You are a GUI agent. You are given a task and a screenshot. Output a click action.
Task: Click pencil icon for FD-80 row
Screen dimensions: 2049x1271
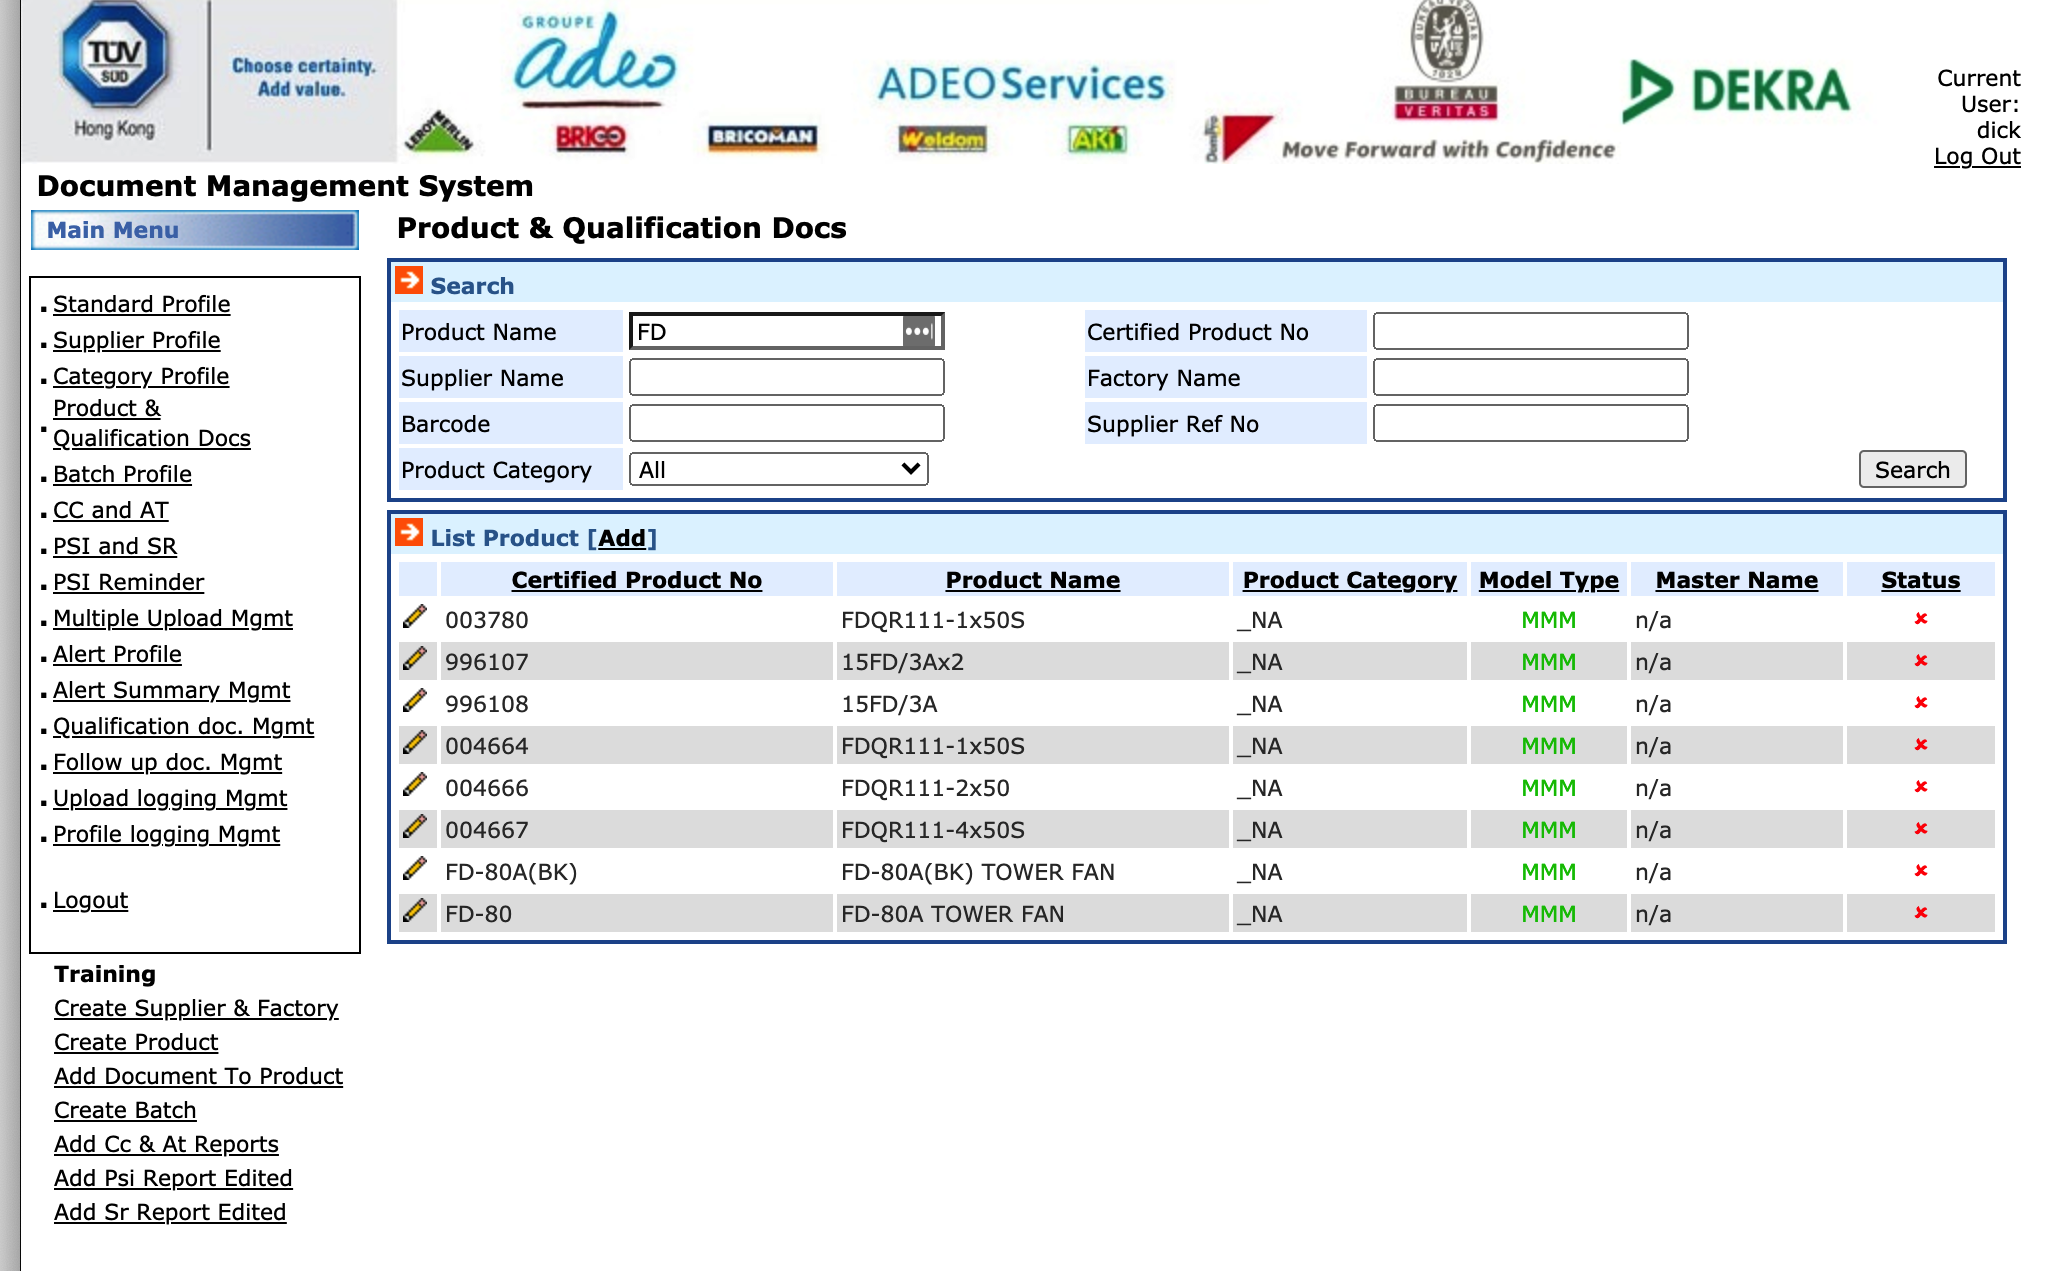tap(415, 911)
